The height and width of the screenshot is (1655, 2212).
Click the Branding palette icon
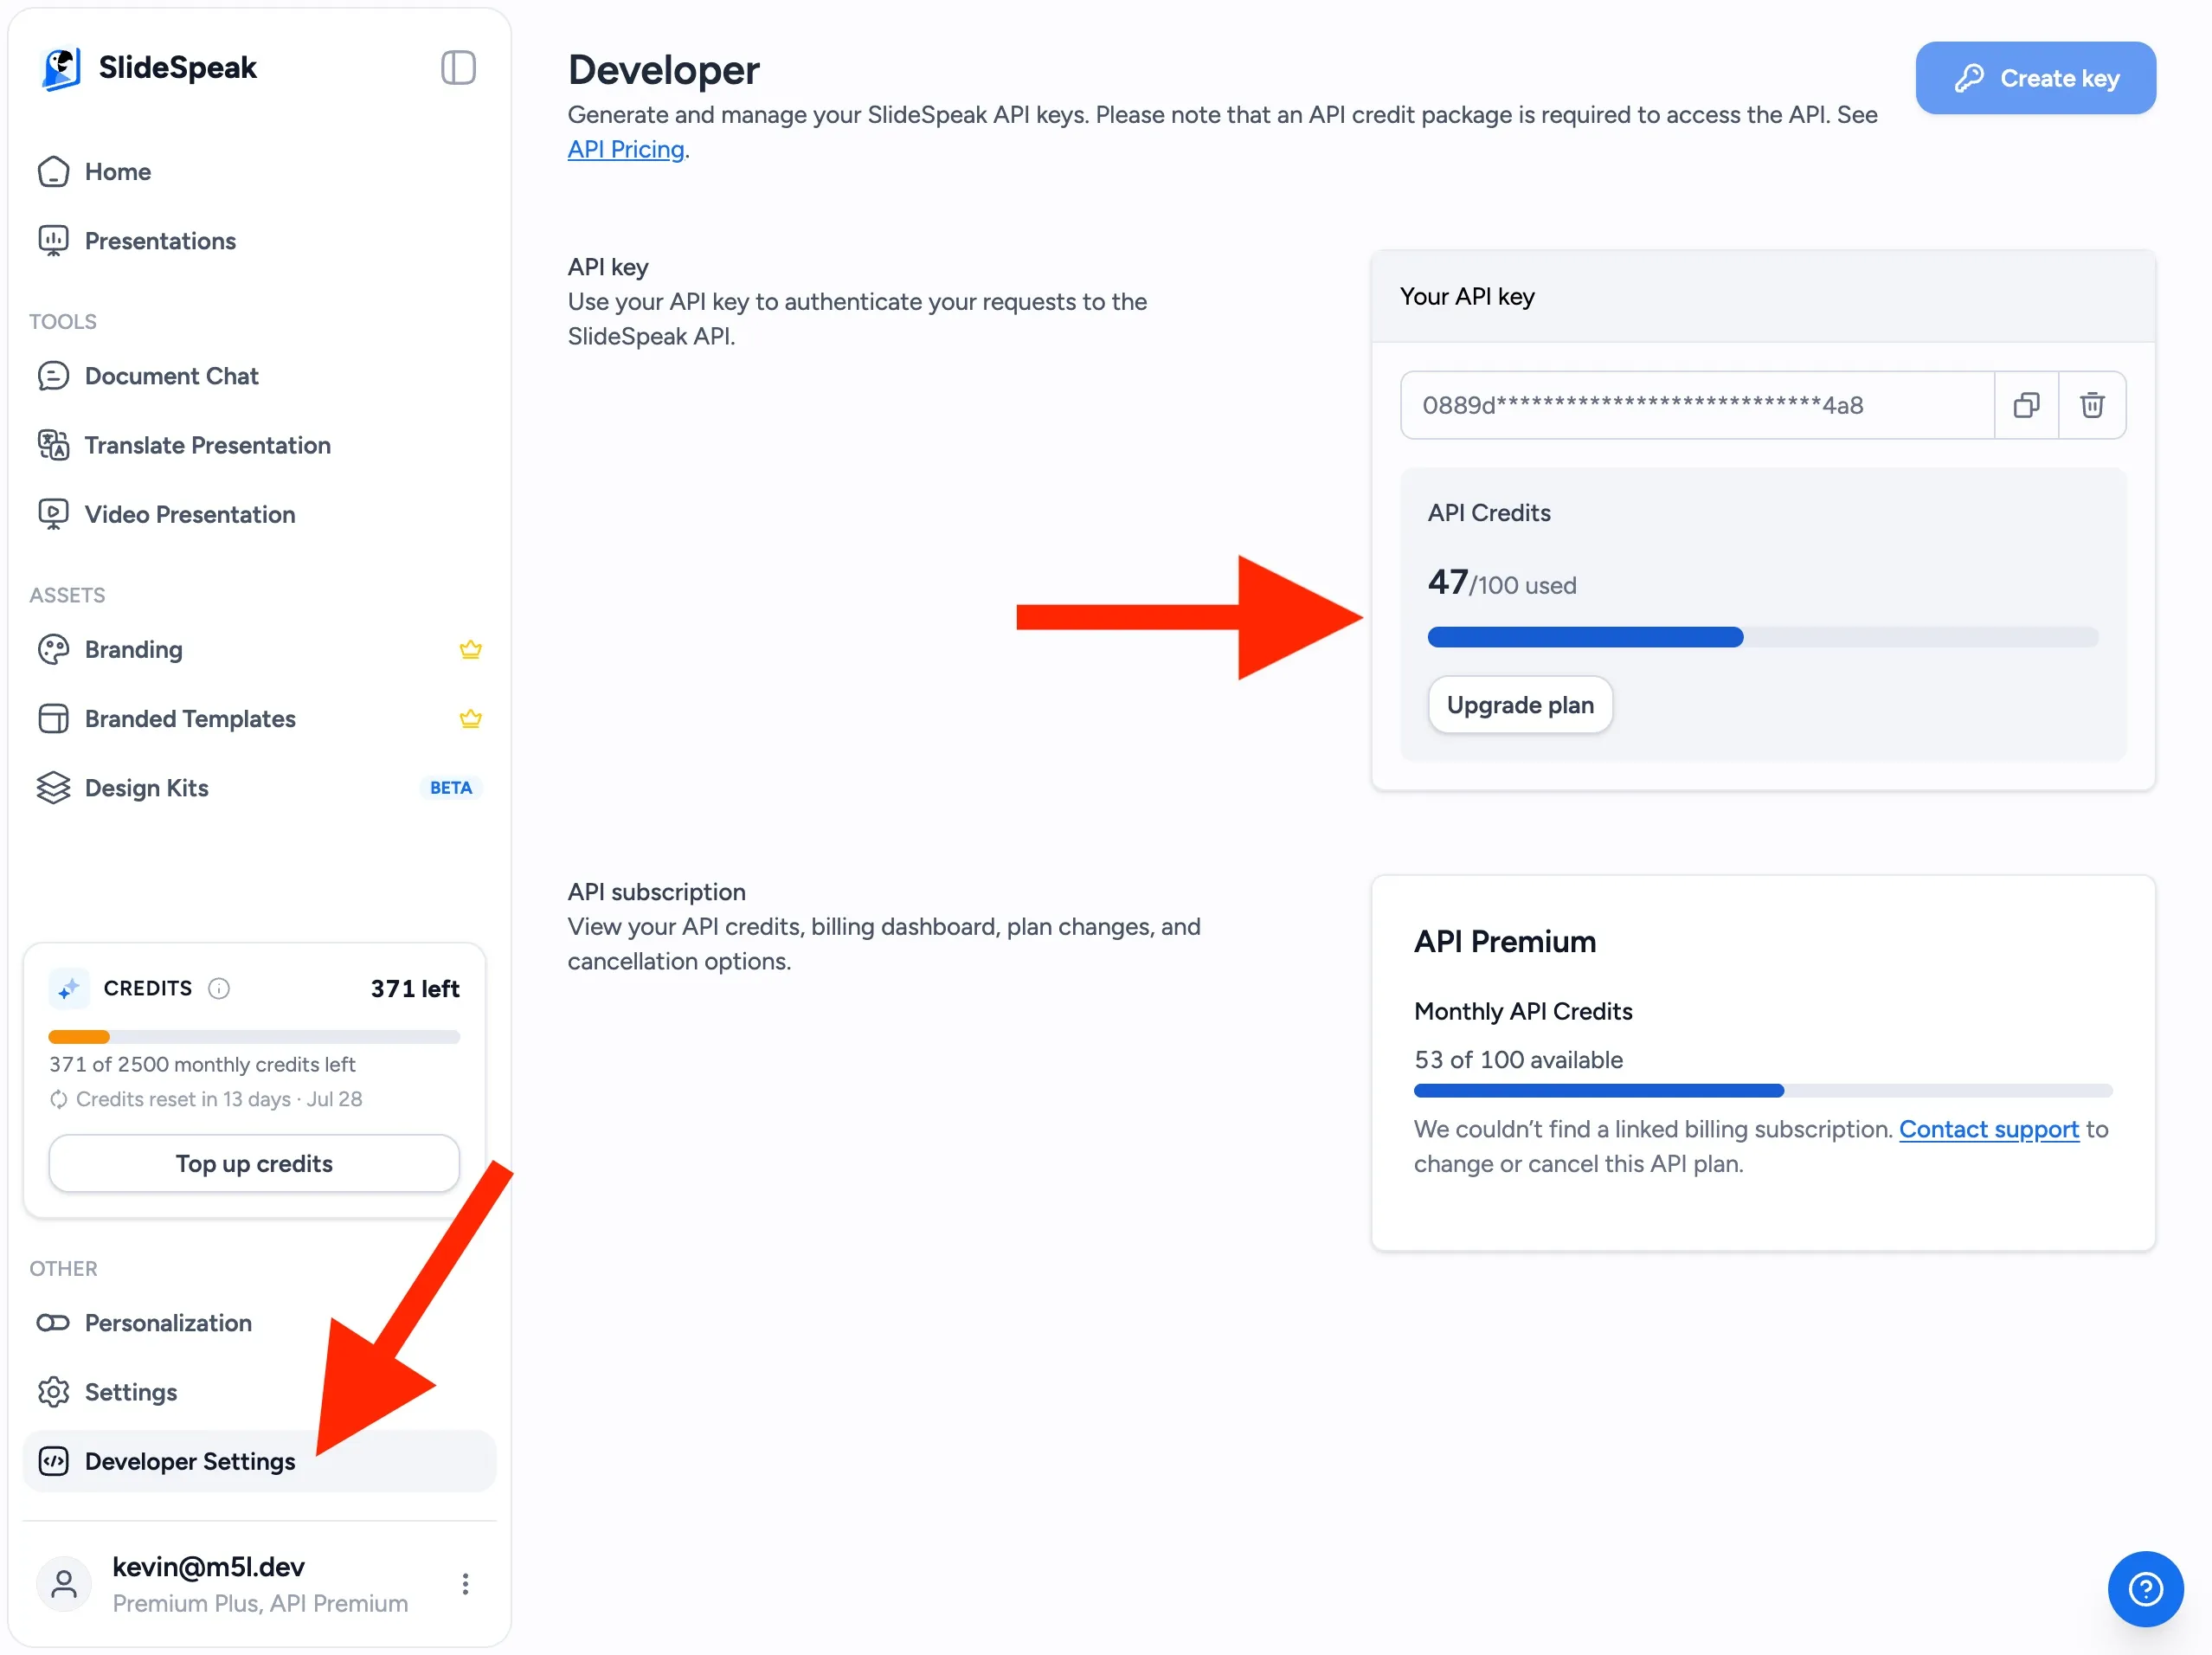(53, 650)
